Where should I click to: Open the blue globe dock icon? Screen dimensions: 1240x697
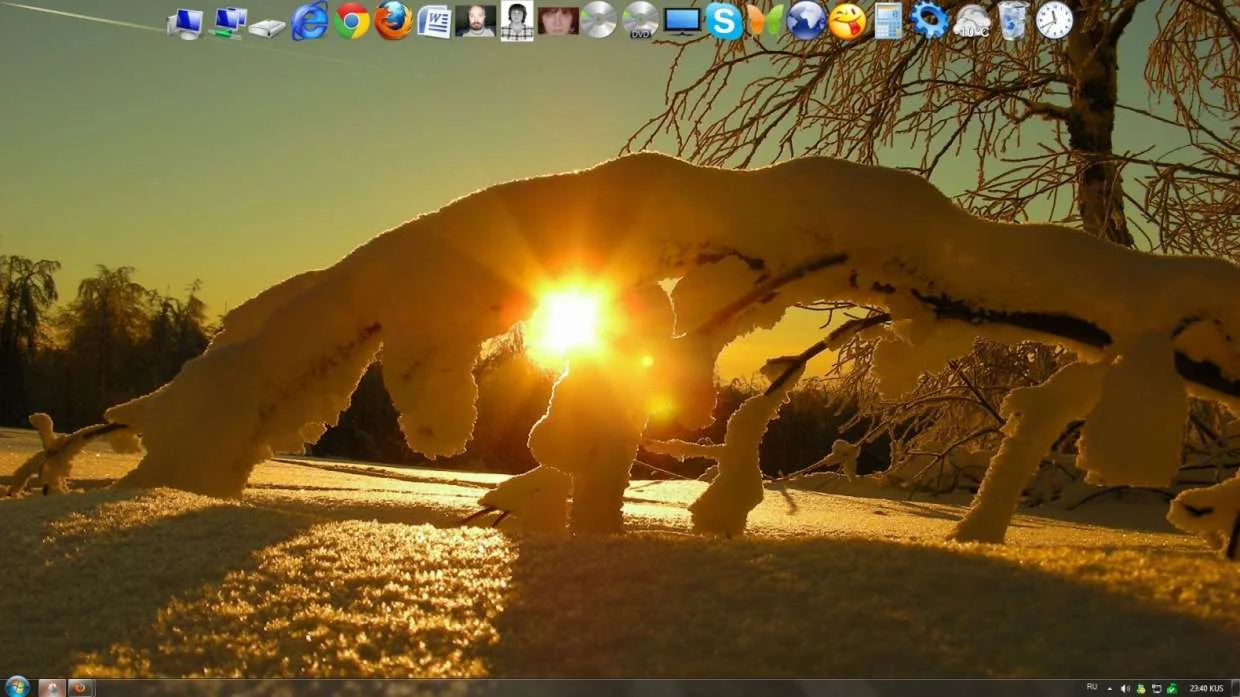[x=806, y=21]
